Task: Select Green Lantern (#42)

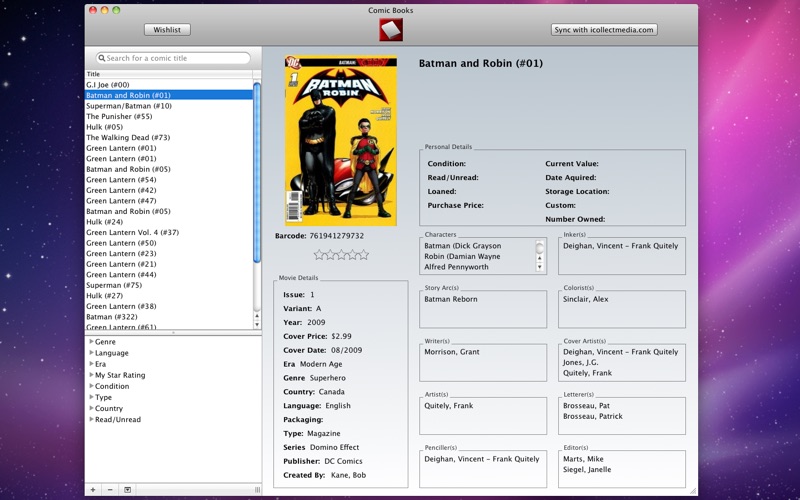Action: coord(169,190)
